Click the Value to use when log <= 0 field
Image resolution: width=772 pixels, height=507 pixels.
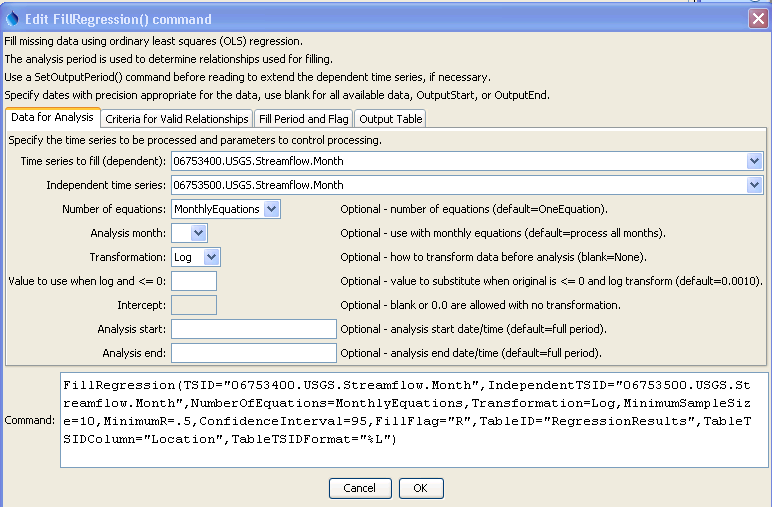[x=194, y=281]
